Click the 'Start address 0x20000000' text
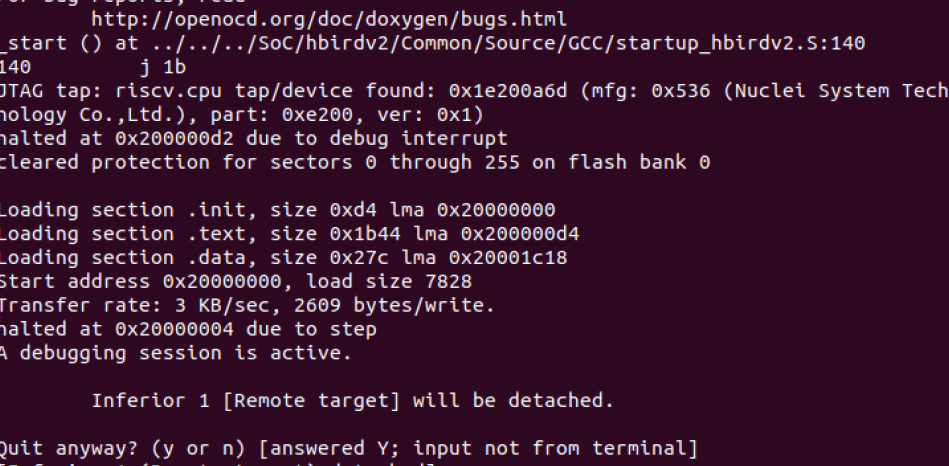Image resolution: width=949 pixels, height=466 pixels. click(x=140, y=282)
